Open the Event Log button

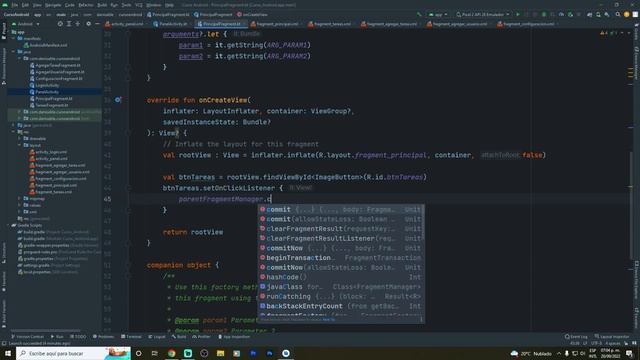pos(576,337)
